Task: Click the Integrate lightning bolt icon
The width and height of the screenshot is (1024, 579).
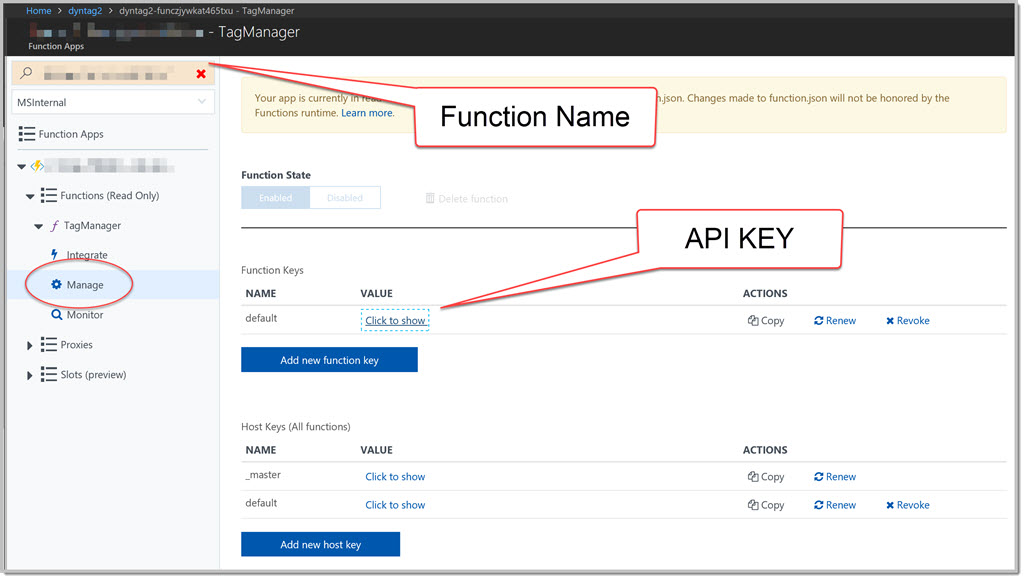Action: [x=54, y=254]
